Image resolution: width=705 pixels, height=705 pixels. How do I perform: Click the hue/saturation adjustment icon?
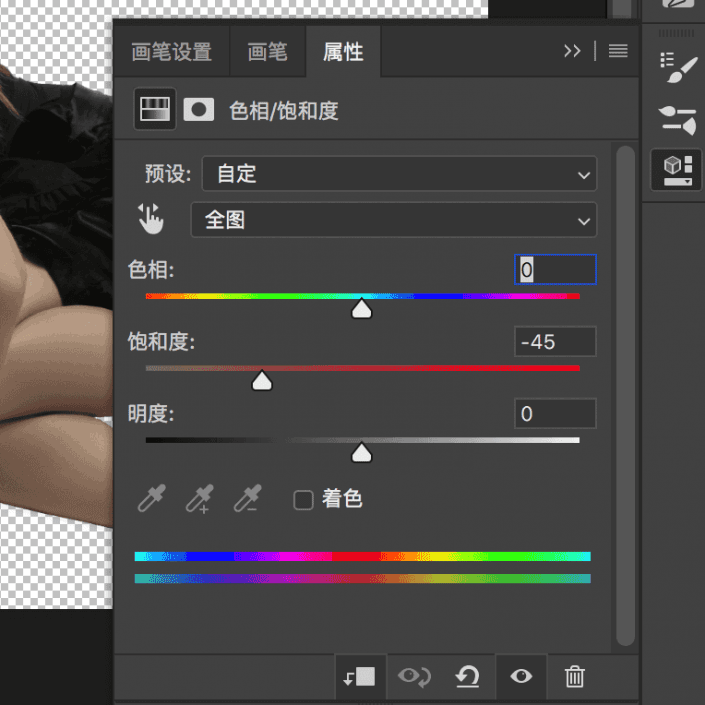pyautogui.click(x=155, y=109)
